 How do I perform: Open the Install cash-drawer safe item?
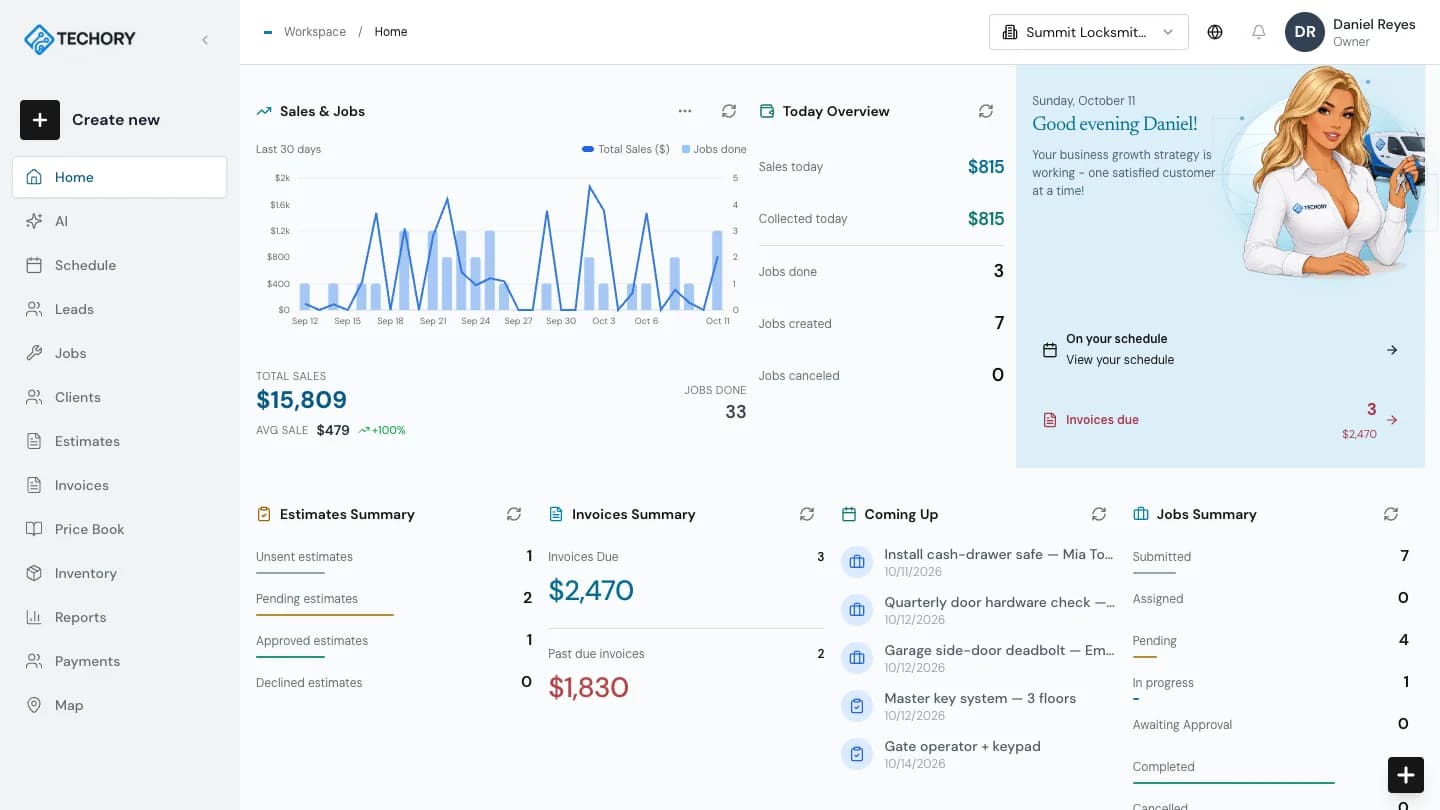978,562
